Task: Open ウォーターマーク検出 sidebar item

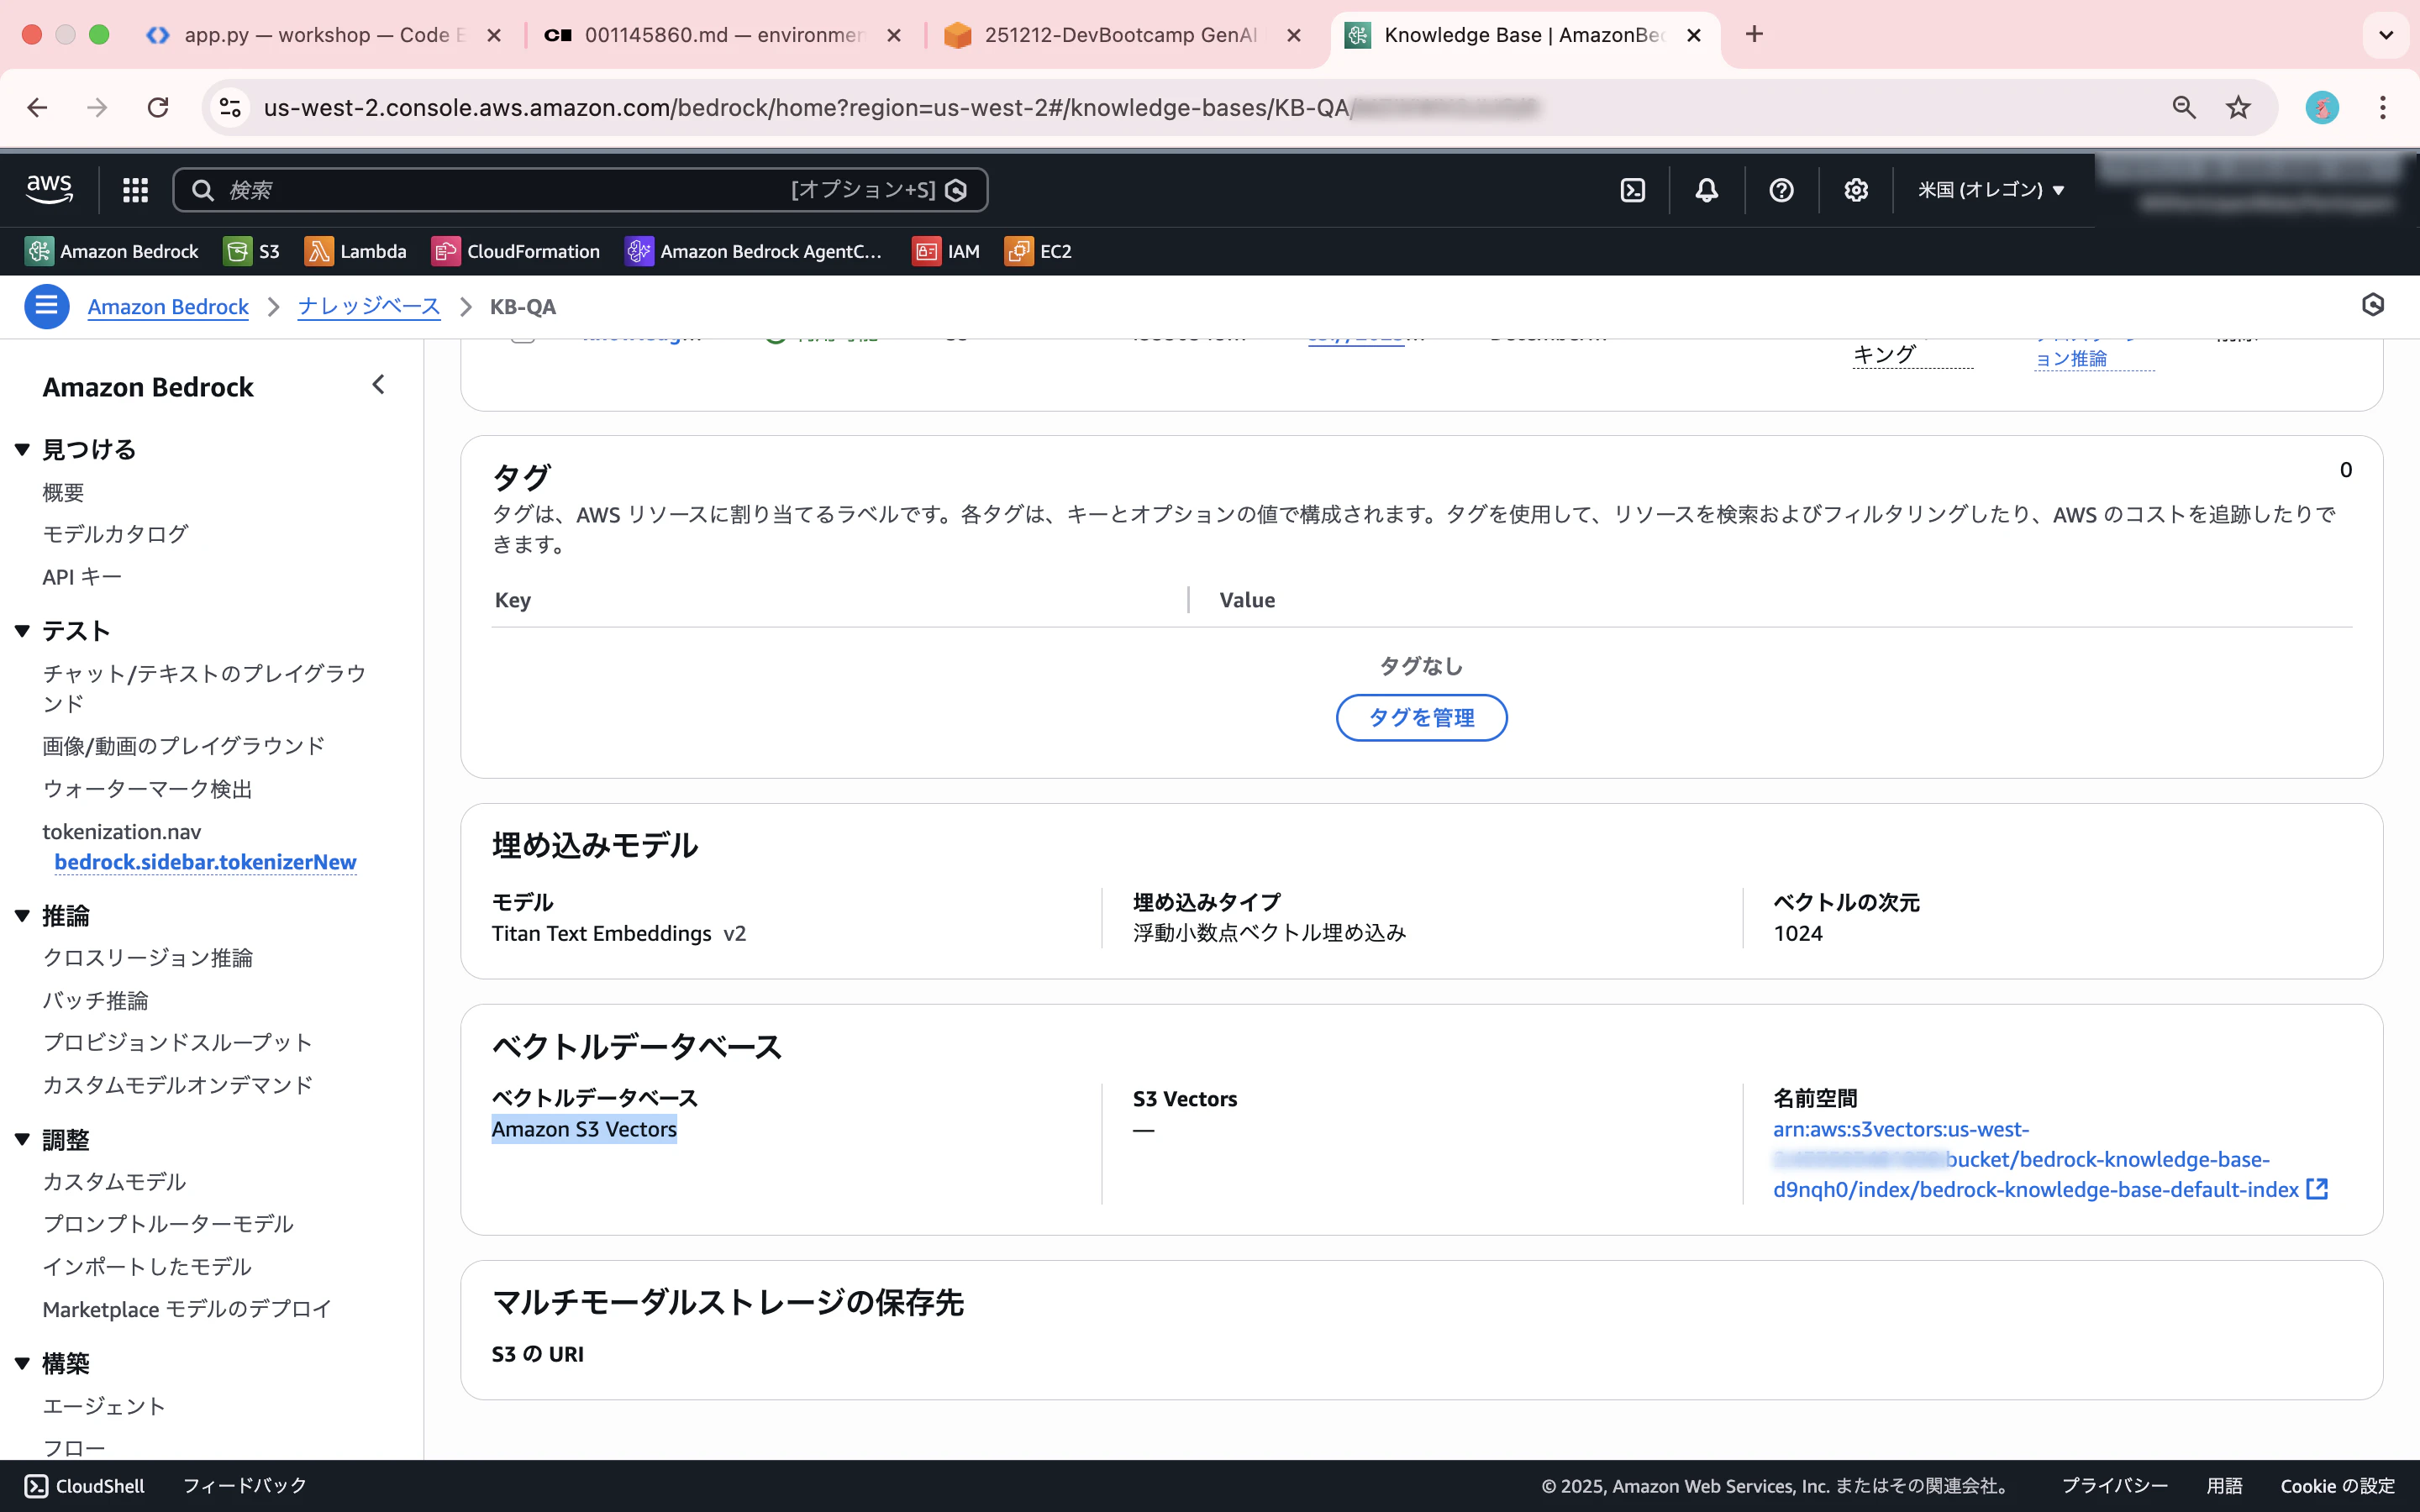Action: [147, 789]
